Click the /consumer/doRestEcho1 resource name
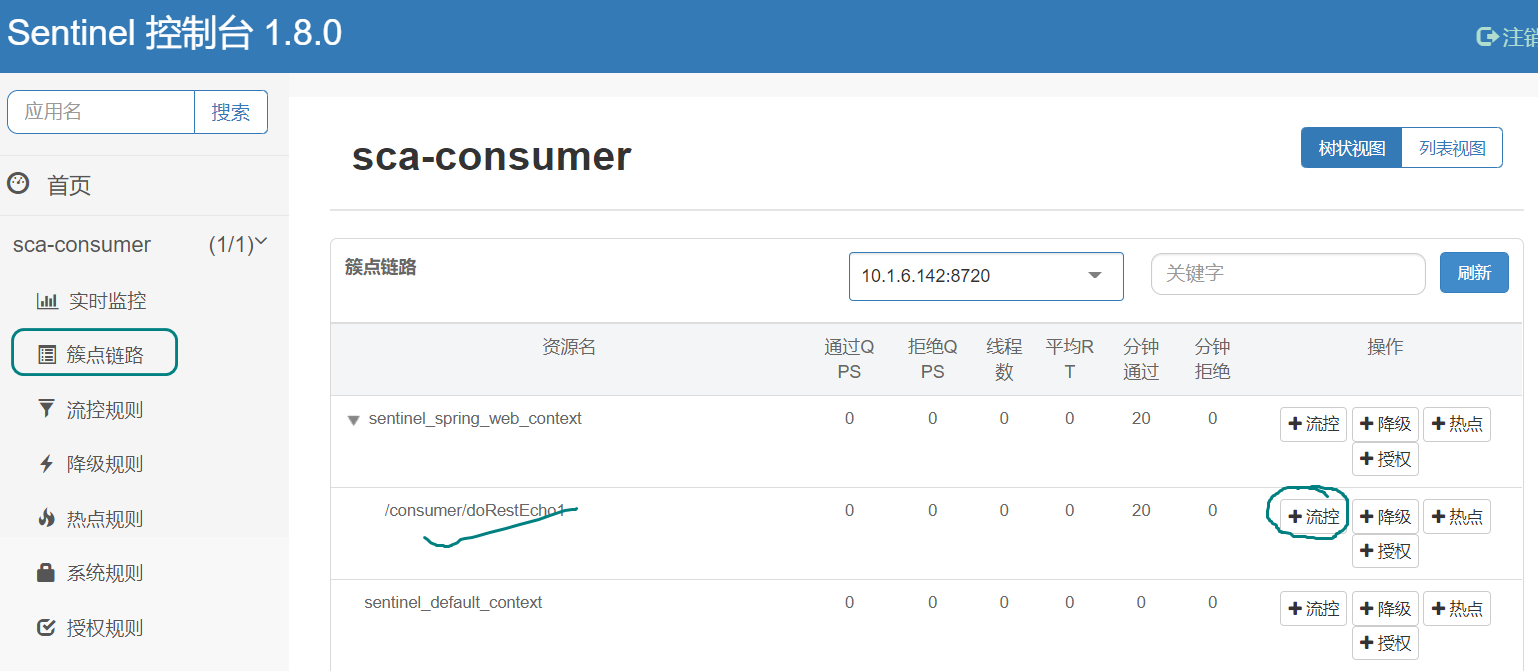The width and height of the screenshot is (1538, 671). click(475, 511)
